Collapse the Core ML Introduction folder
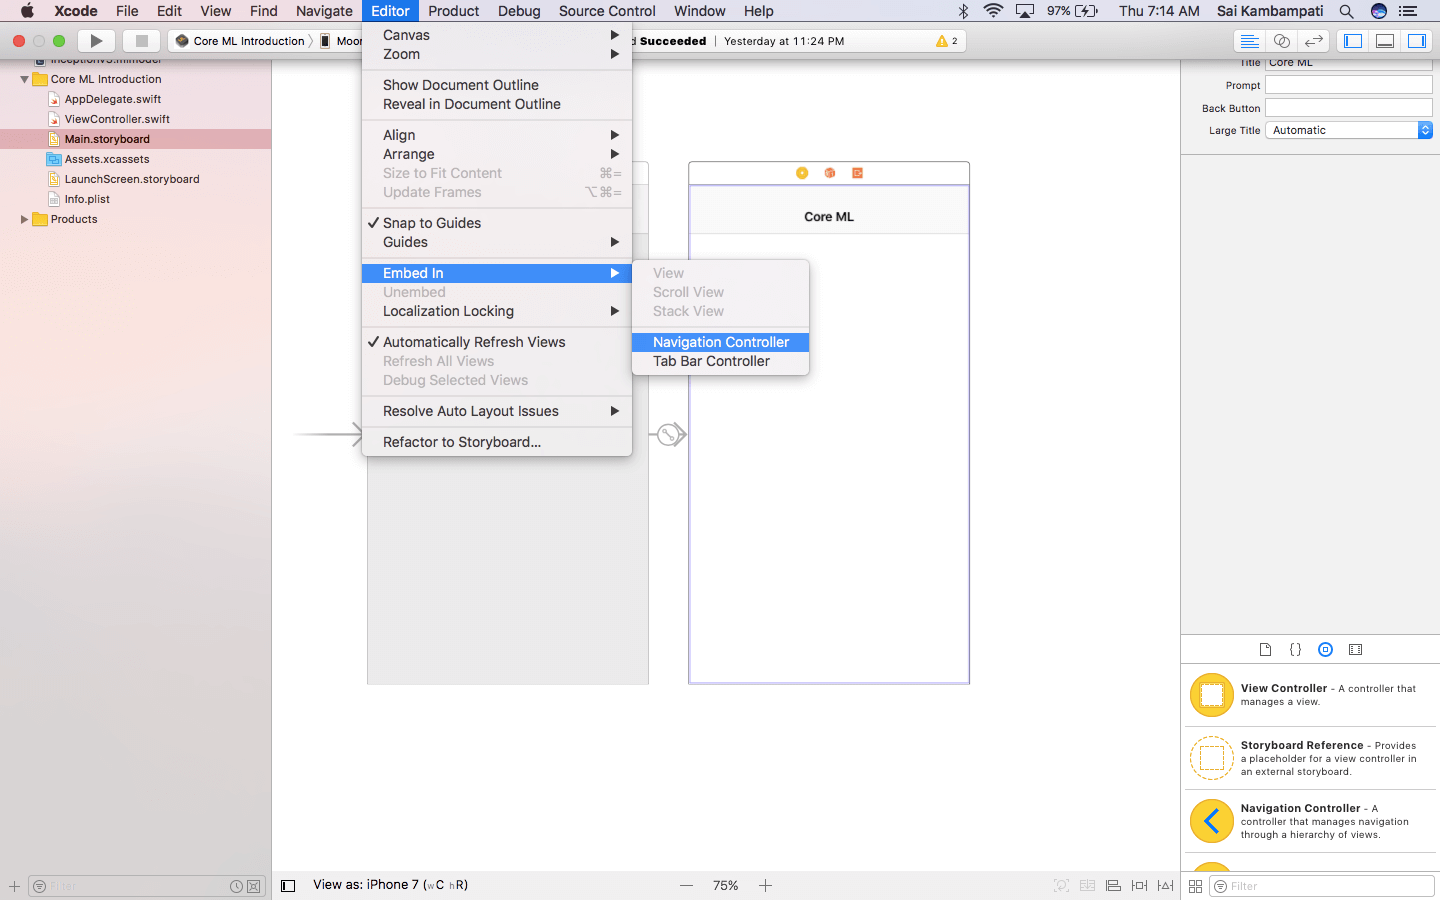Screen dimensions: 1440x900 (24, 79)
